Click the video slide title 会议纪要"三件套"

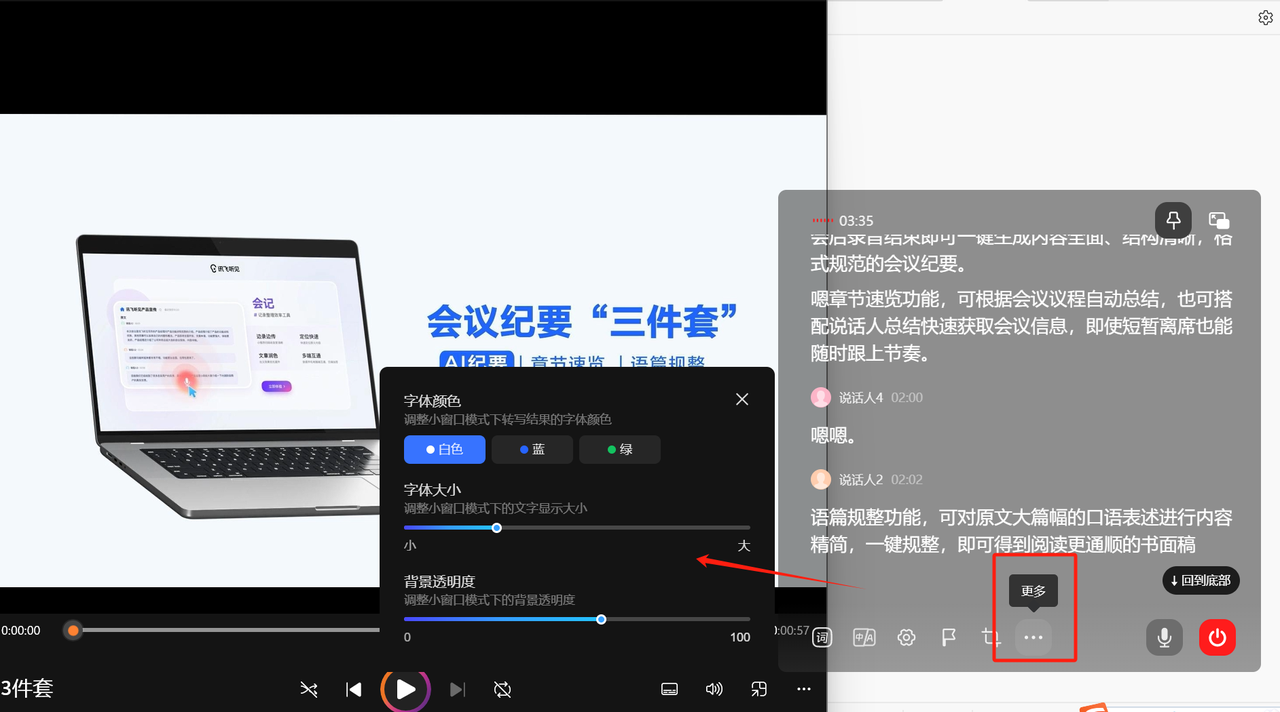click(x=583, y=320)
